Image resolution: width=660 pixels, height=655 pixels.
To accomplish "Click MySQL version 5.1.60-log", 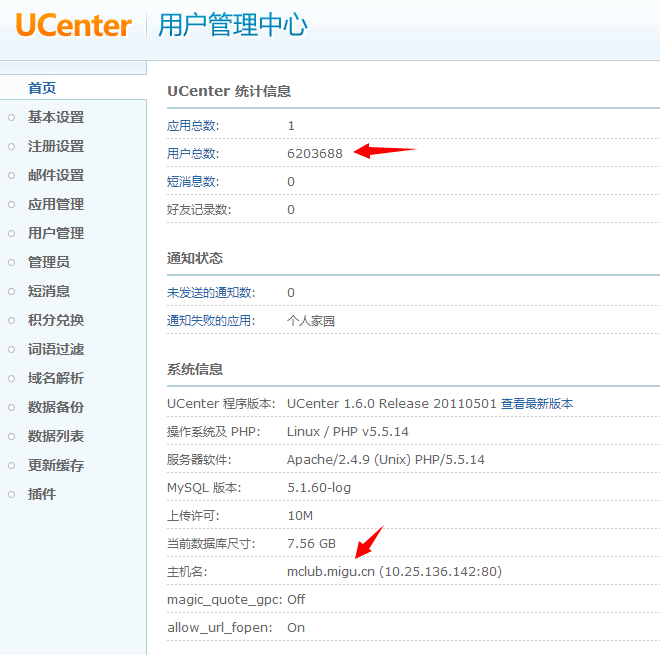I will (x=319, y=487).
